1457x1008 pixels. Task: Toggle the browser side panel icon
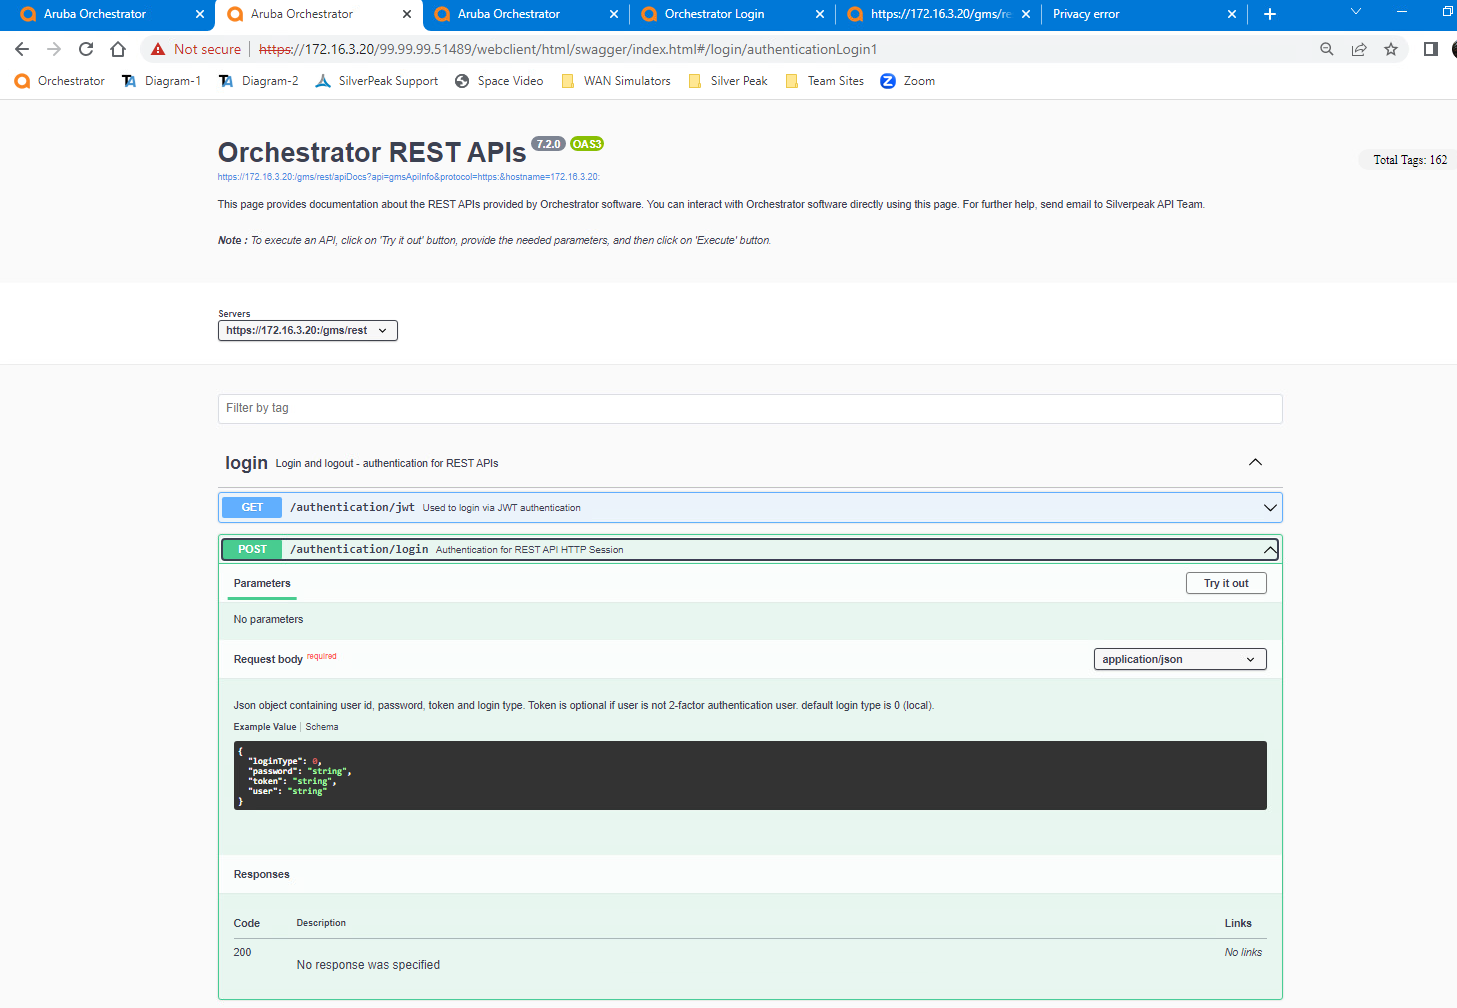point(1431,49)
